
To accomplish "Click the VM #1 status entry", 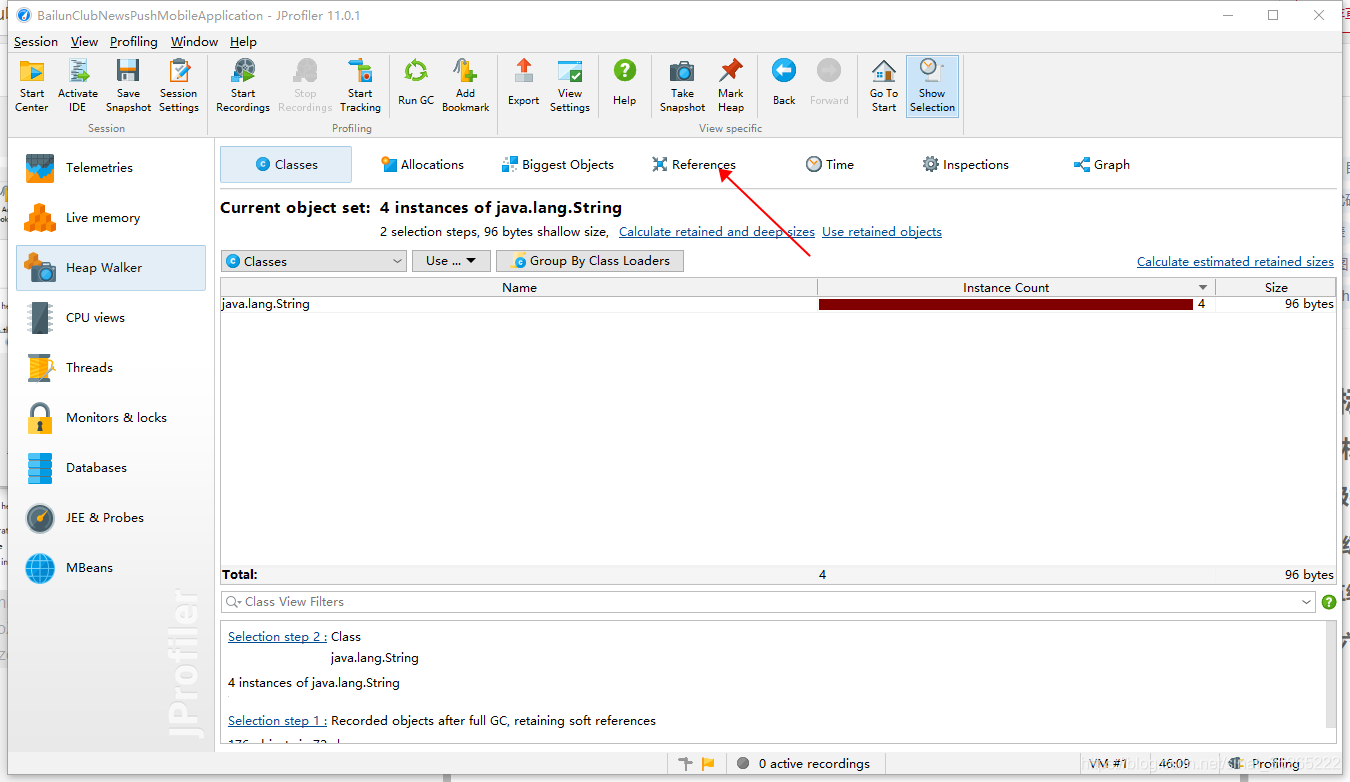I will (1108, 764).
